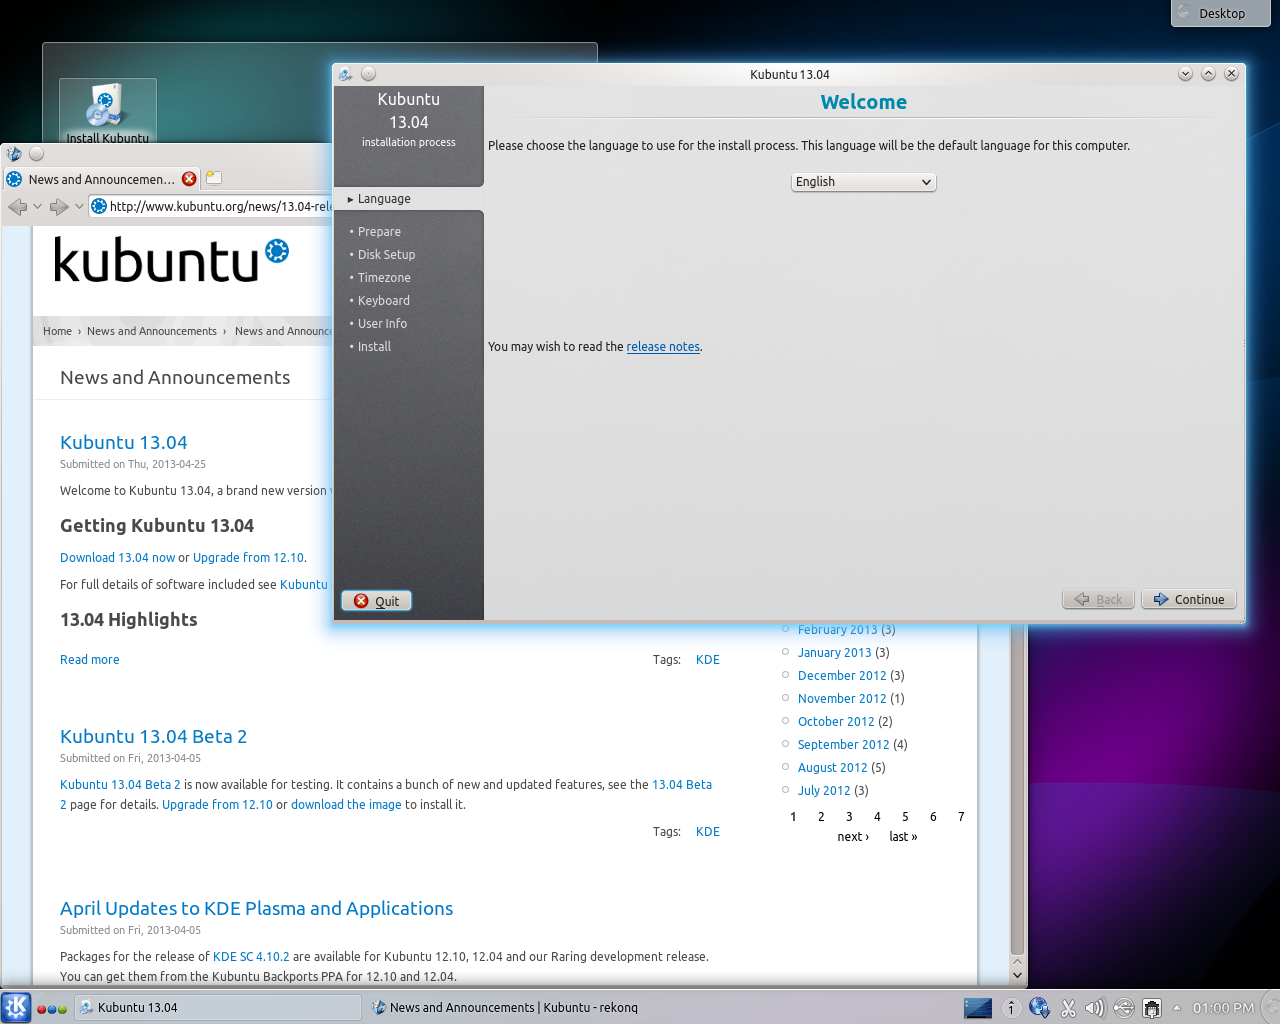Image resolution: width=1280 pixels, height=1024 pixels.
Task: Click the Kubuntu logo on the webpage
Action: [x=171, y=260]
